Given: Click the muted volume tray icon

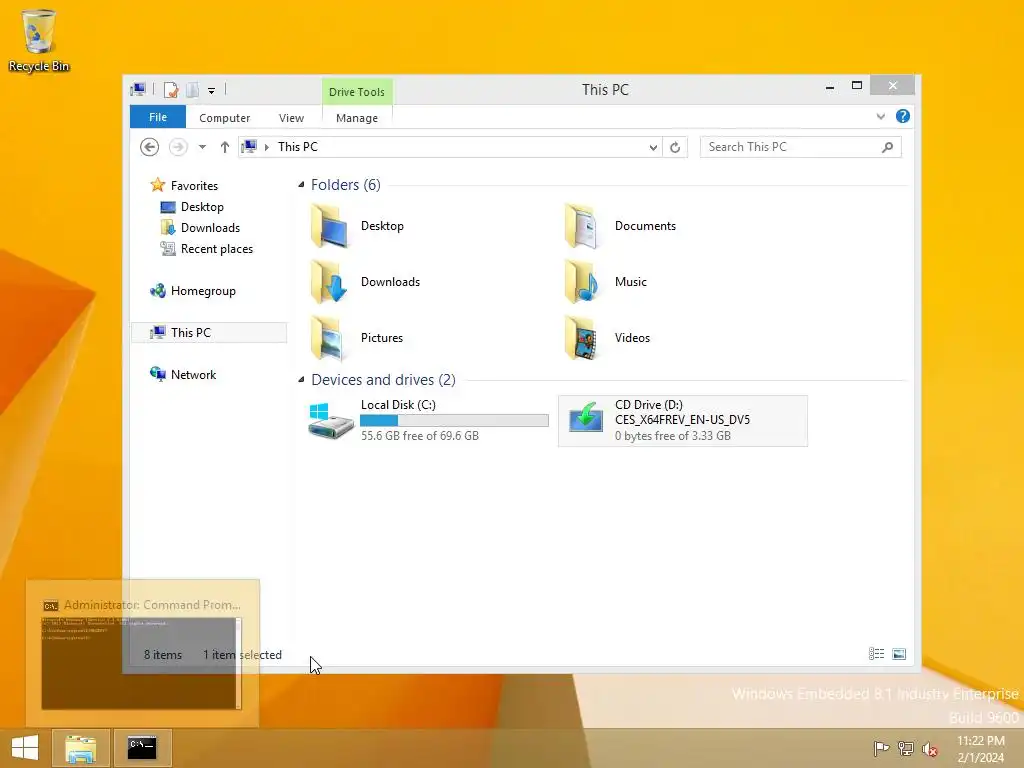Looking at the screenshot, I should click(930, 748).
